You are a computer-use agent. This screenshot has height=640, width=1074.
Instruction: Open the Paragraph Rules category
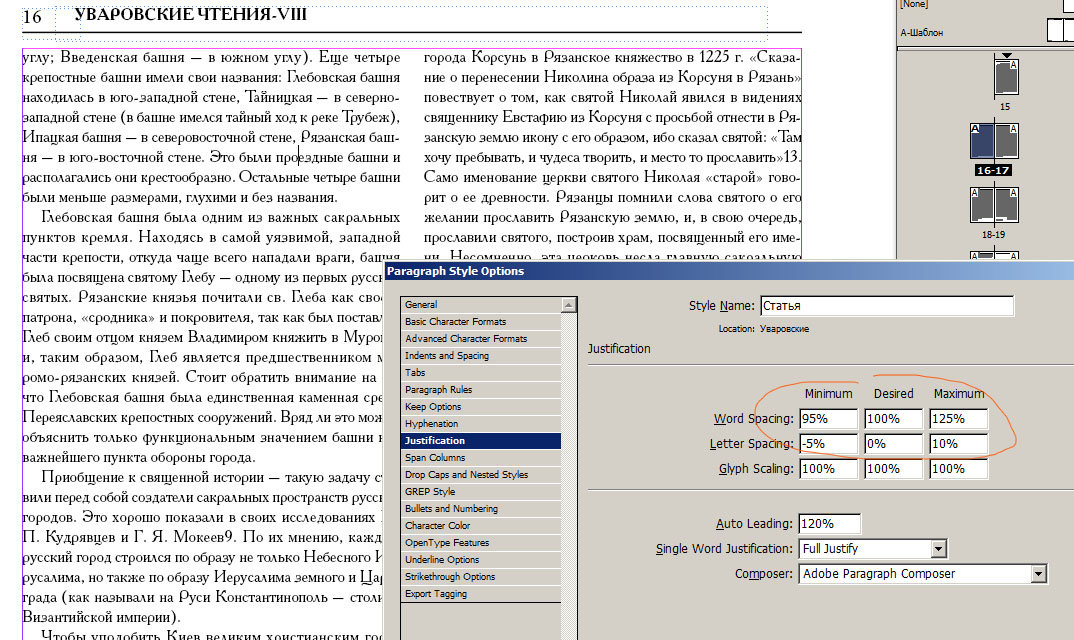[481, 390]
